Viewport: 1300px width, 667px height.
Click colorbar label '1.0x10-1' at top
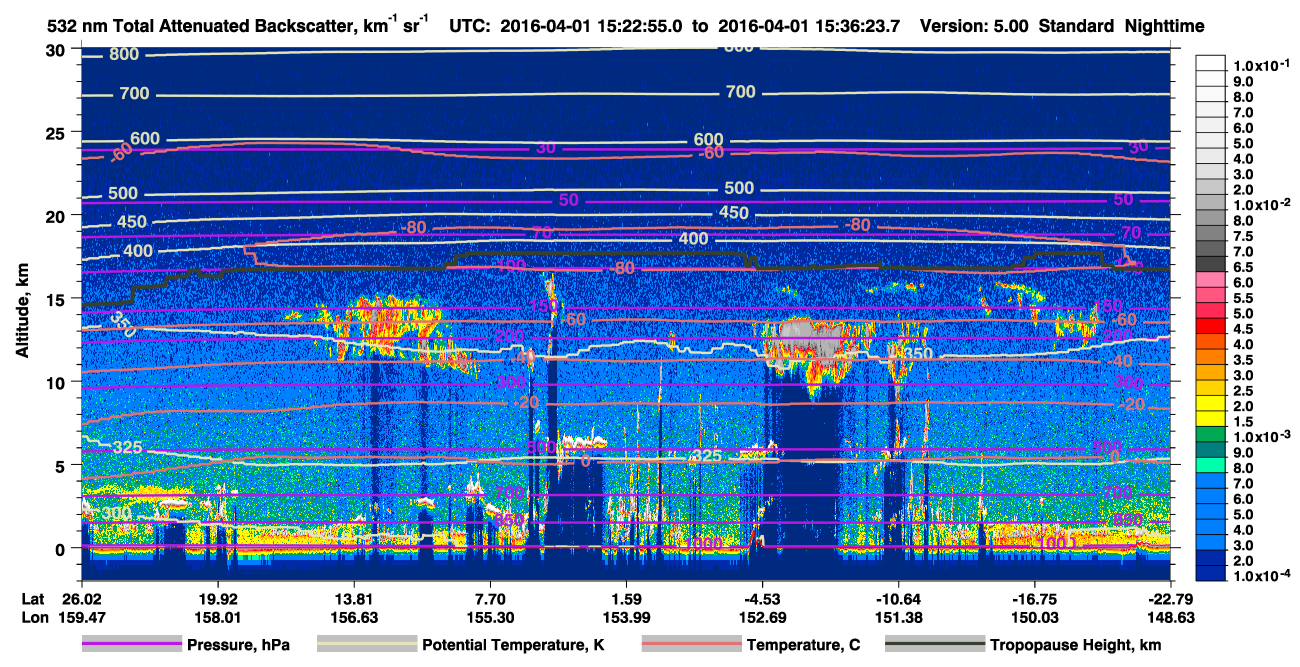click(x=1263, y=65)
